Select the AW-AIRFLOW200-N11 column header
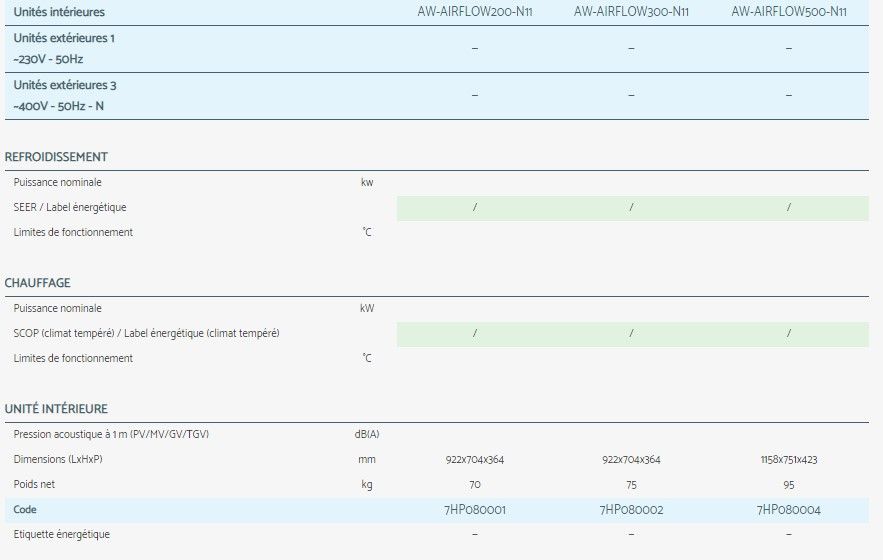This screenshot has width=883, height=560. [475, 12]
